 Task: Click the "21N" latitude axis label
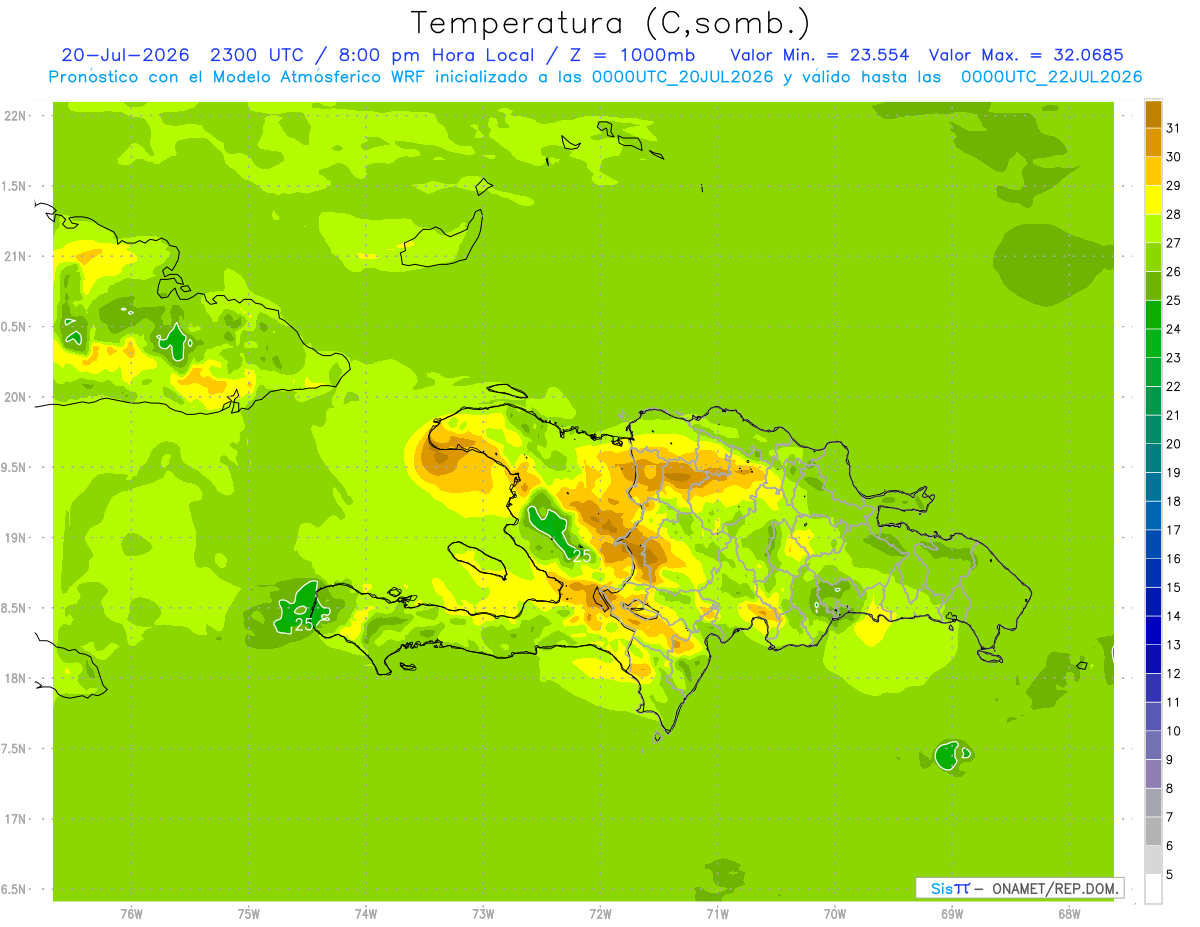click(15, 257)
